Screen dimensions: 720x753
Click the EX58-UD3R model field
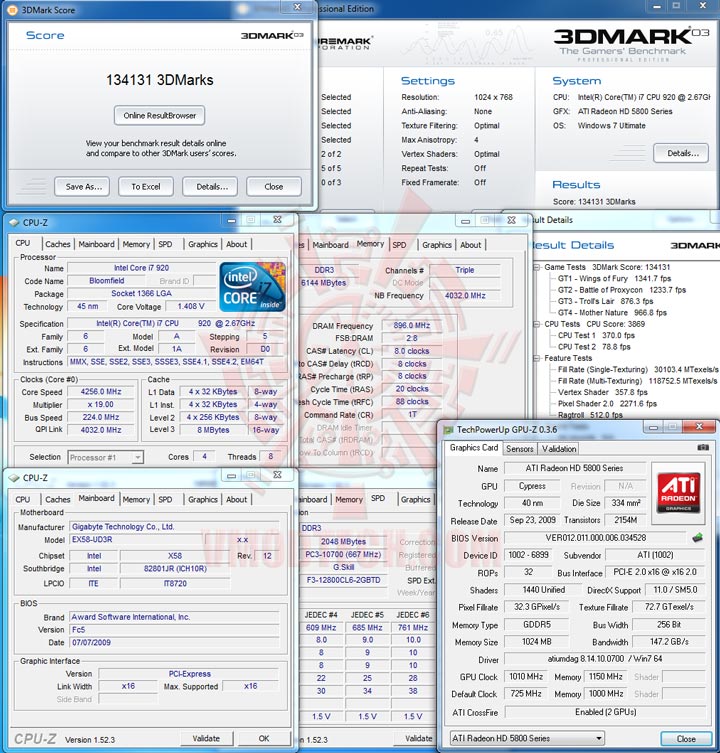tap(136, 540)
